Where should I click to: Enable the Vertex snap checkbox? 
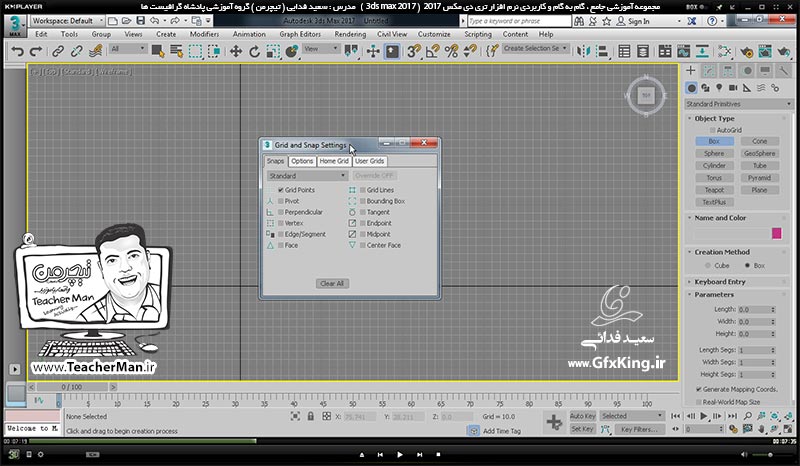[x=281, y=223]
